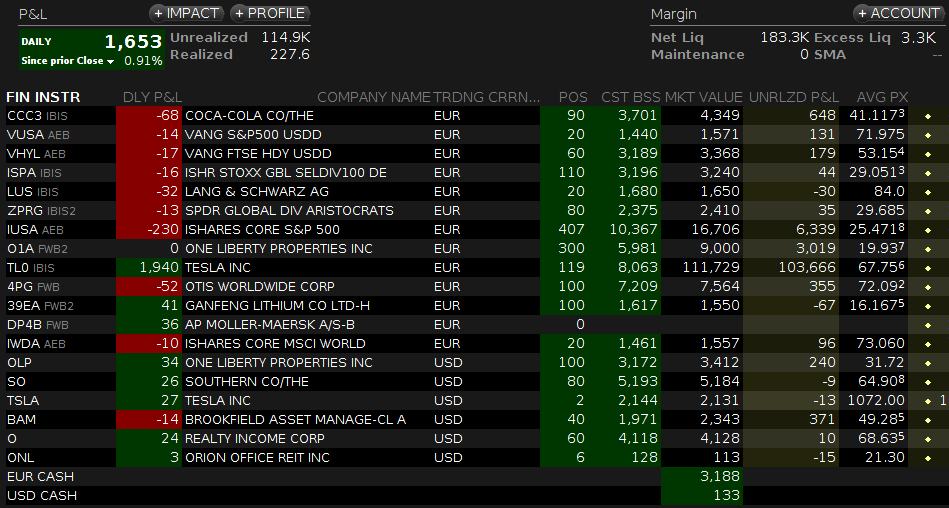The width and height of the screenshot is (949, 508).
Task: Click the yellow diamond icon in the Ganfeng Lithium row
Action: pyautogui.click(x=927, y=306)
